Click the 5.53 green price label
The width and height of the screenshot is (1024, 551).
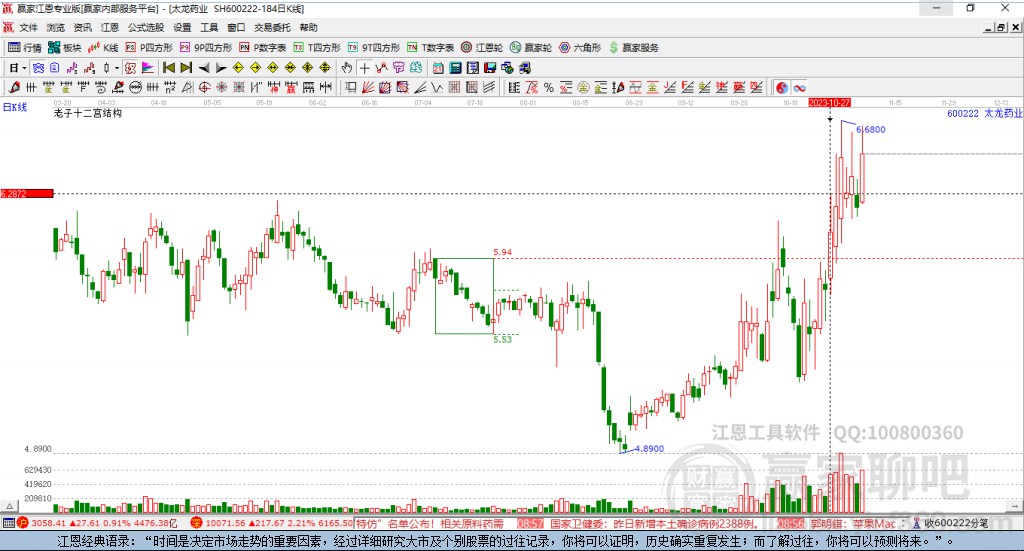503,339
